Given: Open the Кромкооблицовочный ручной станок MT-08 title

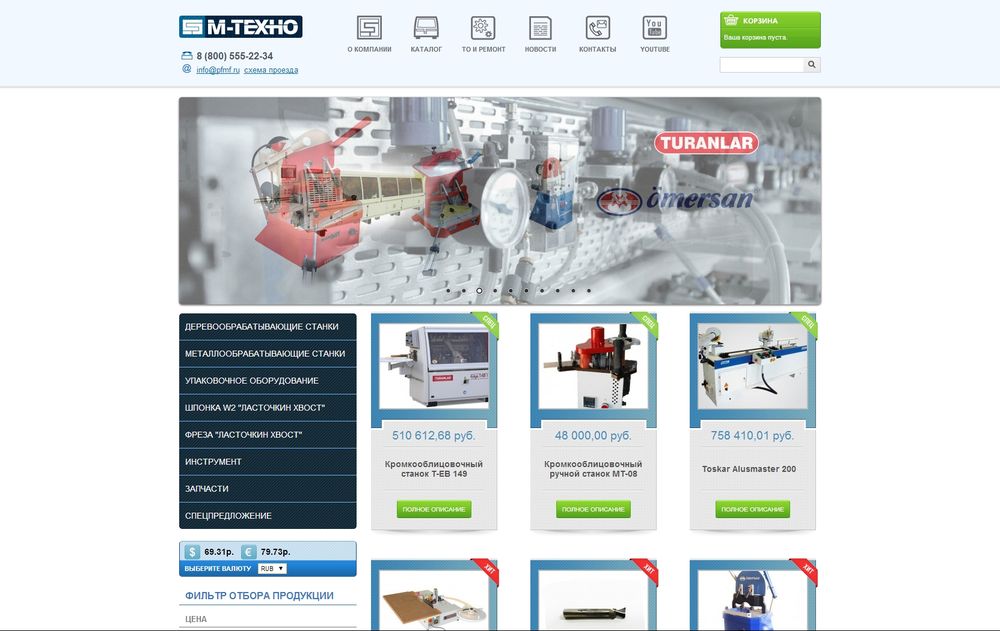Looking at the screenshot, I should tap(593, 469).
